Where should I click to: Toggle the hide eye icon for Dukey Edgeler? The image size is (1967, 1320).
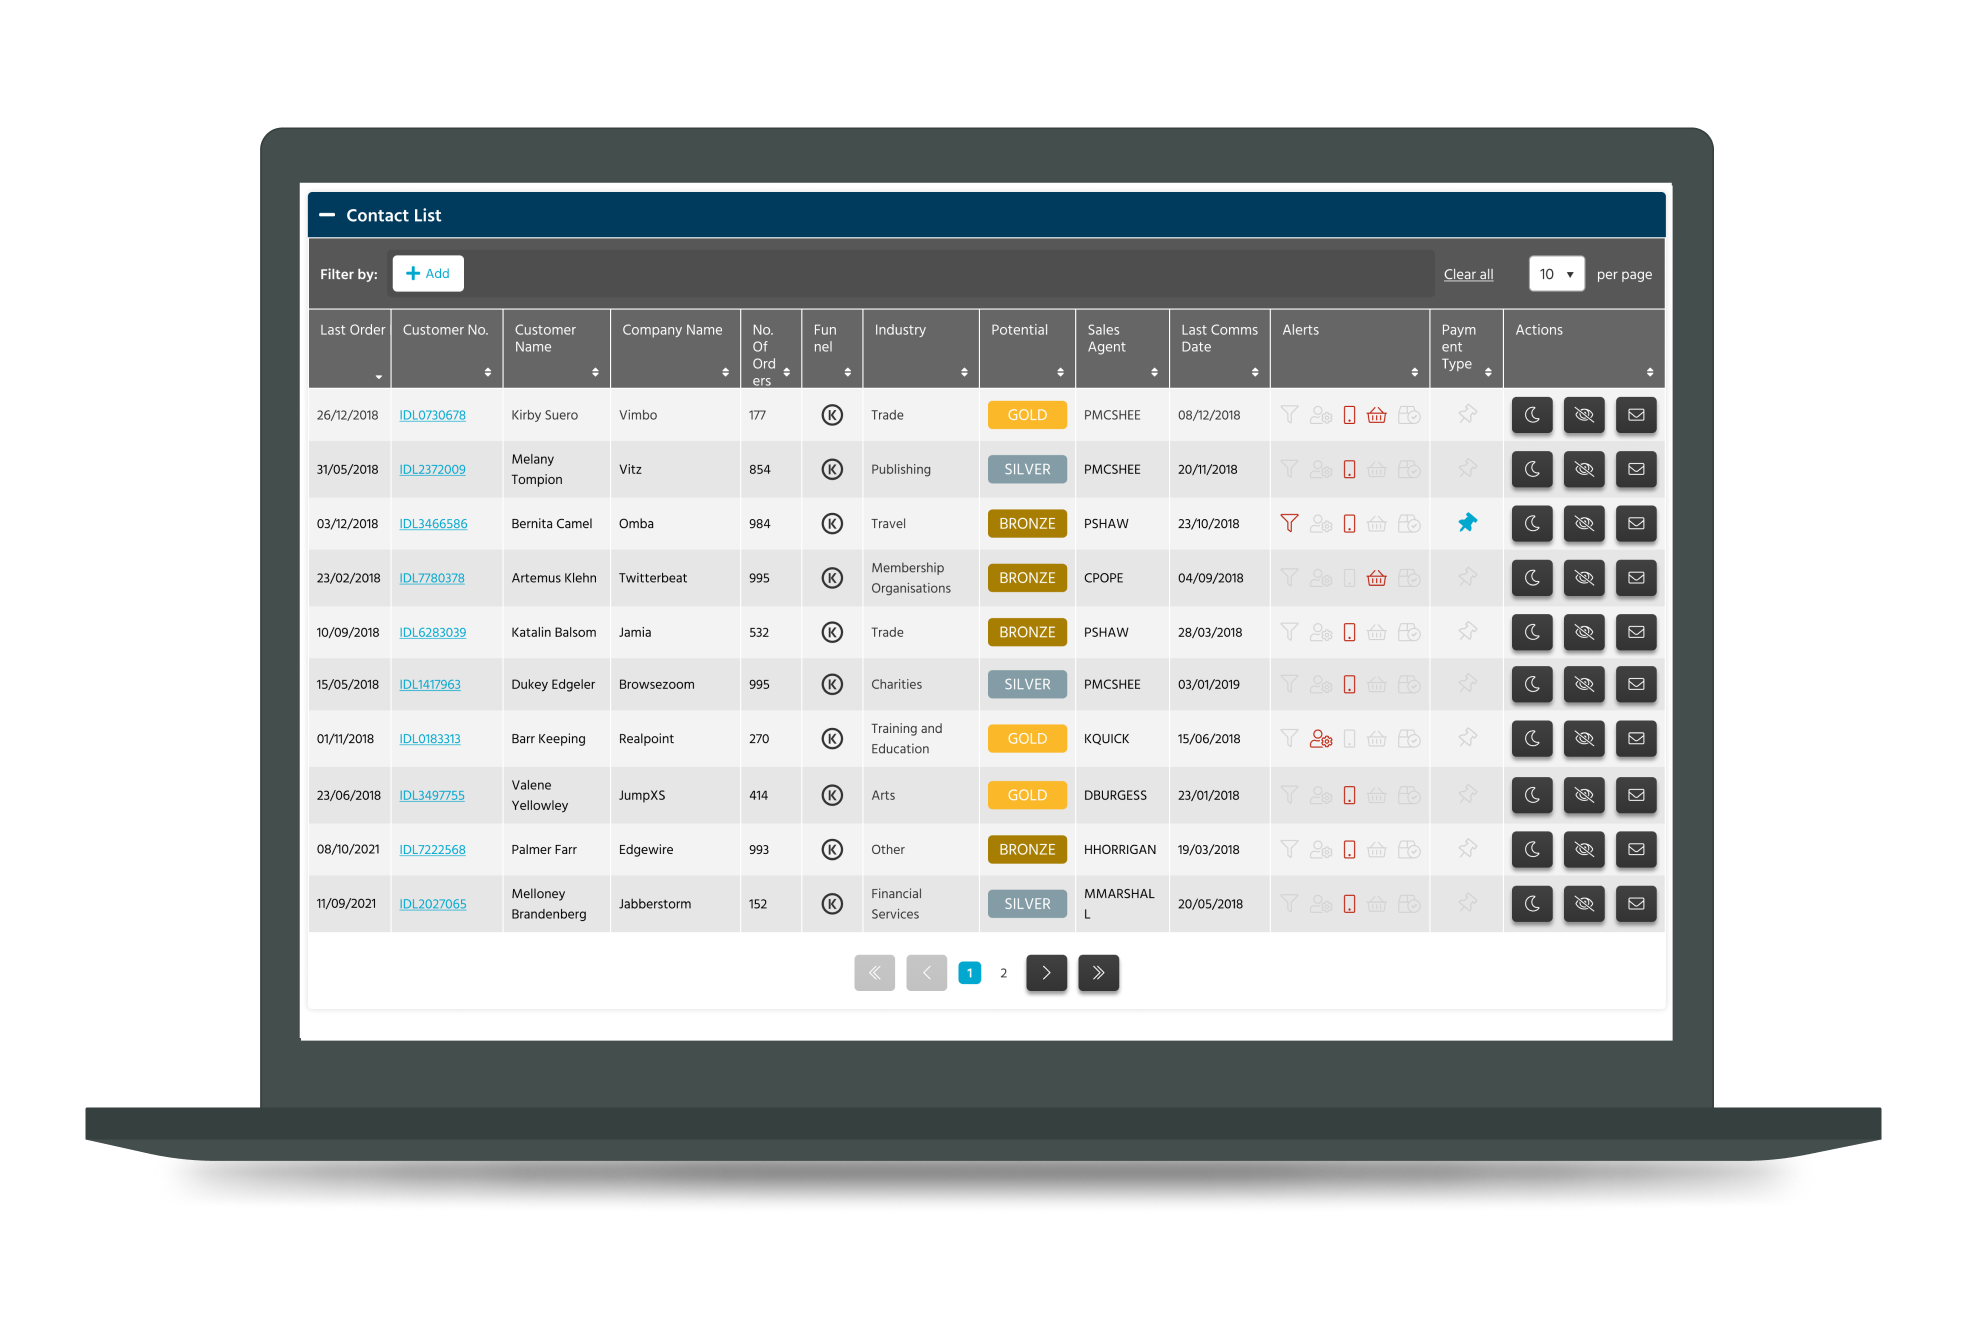1583,684
